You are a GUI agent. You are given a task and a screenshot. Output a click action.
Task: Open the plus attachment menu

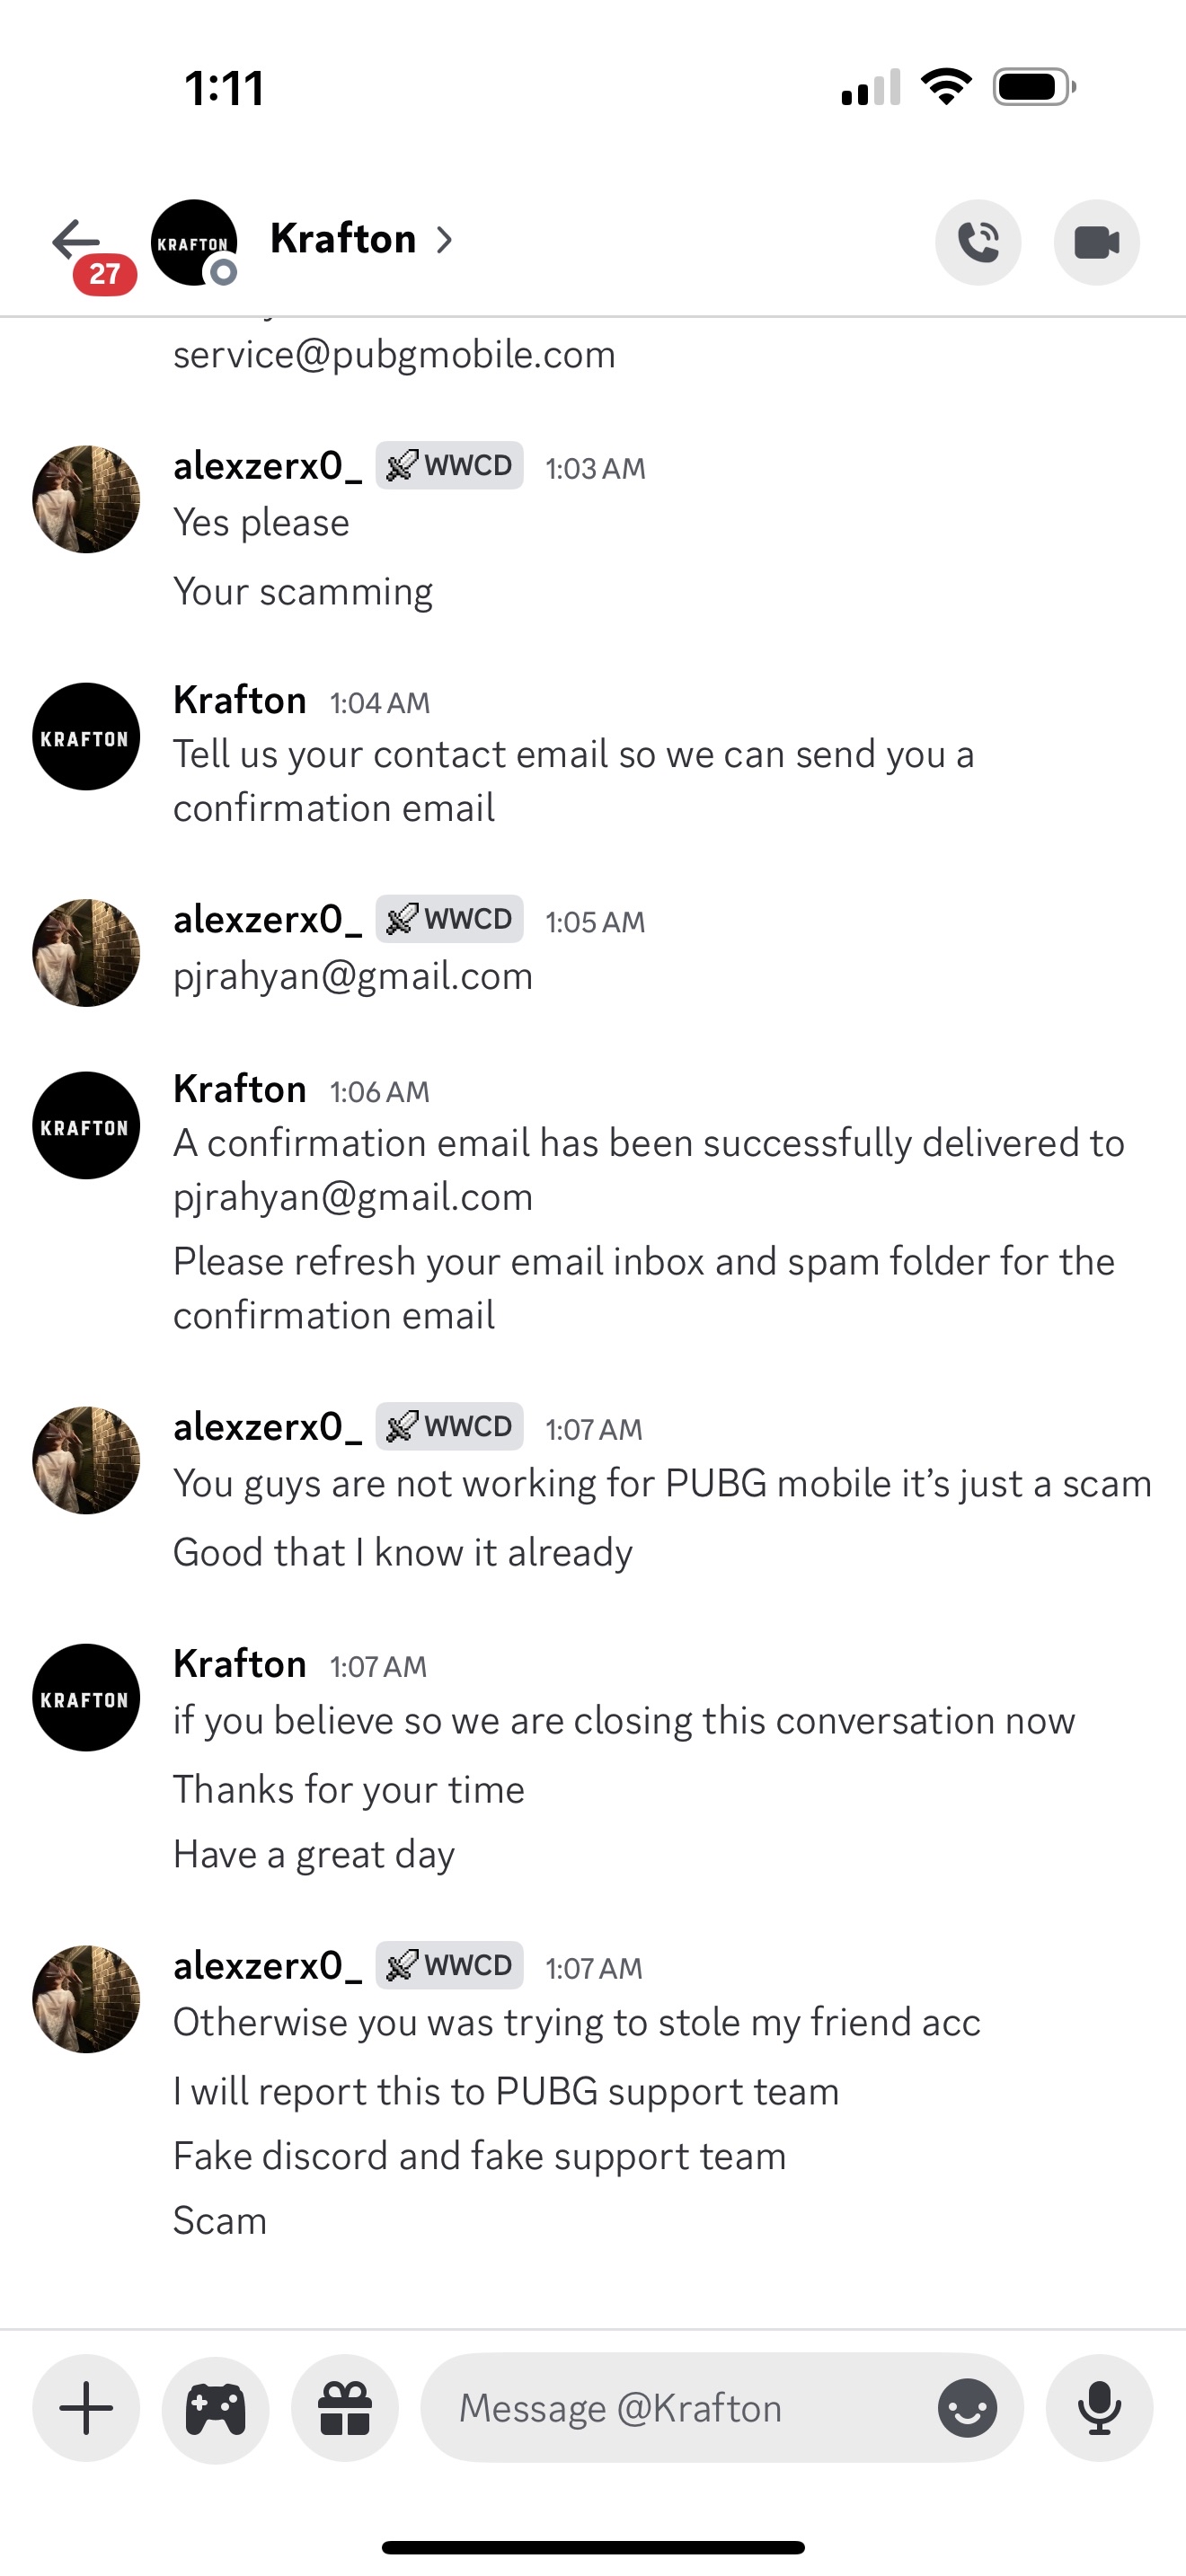point(86,2407)
